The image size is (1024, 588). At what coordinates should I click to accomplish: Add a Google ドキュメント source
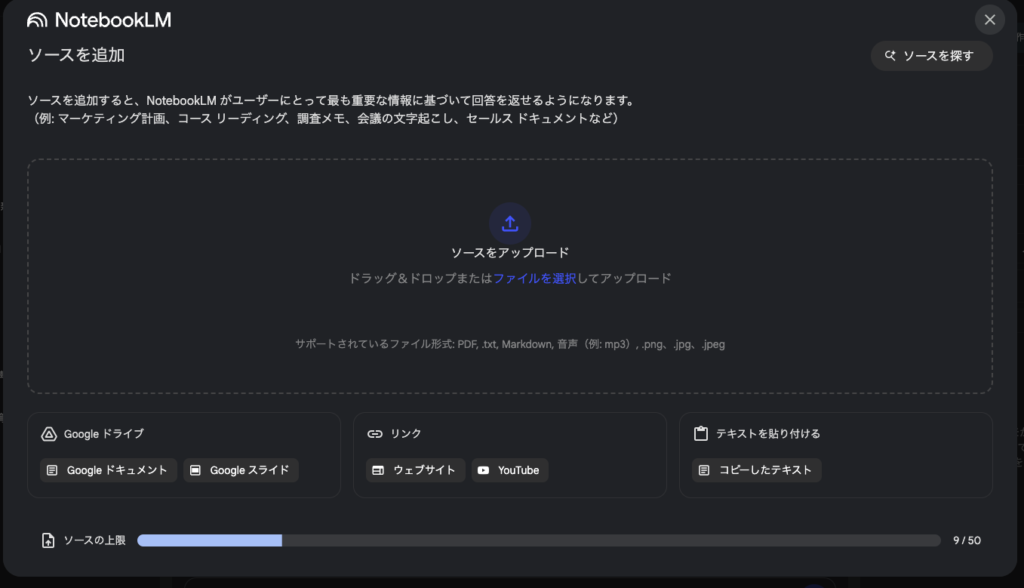pyautogui.click(x=108, y=470)
